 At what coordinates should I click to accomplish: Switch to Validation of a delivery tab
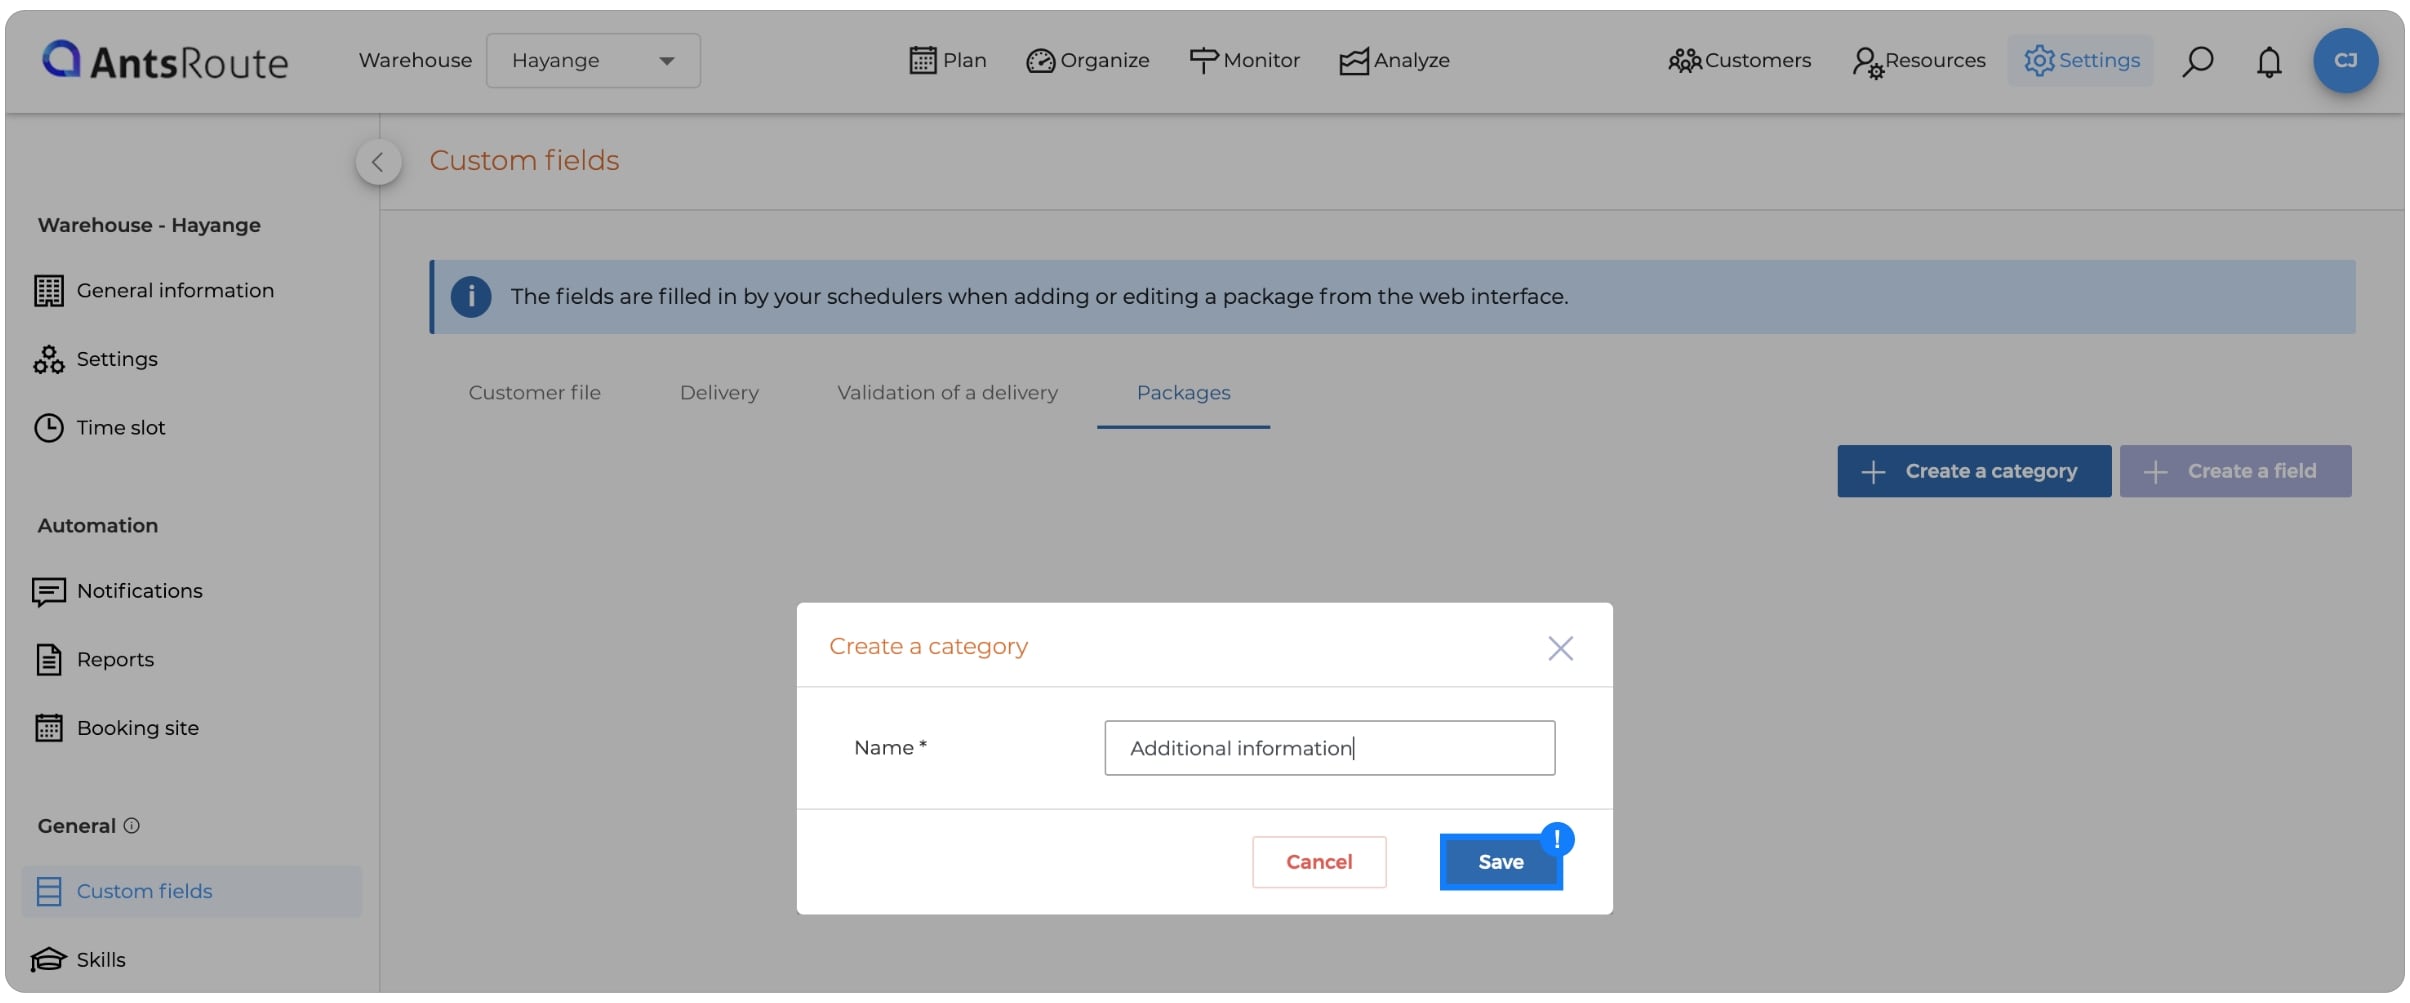947,393
